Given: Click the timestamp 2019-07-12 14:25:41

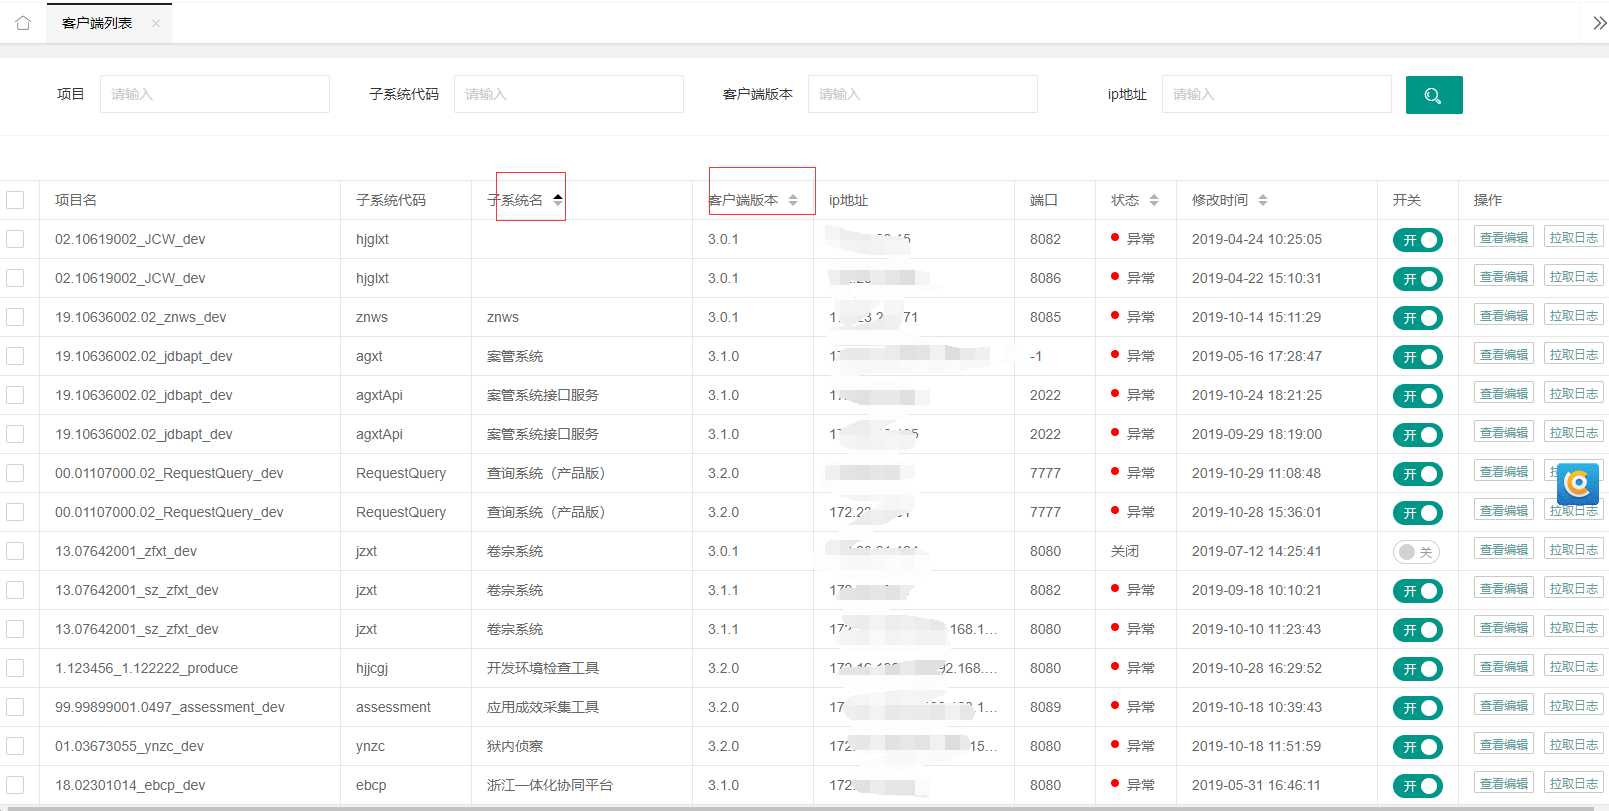Looking at the screenshot, I should pyautogui.click(x=1257, y=551).
